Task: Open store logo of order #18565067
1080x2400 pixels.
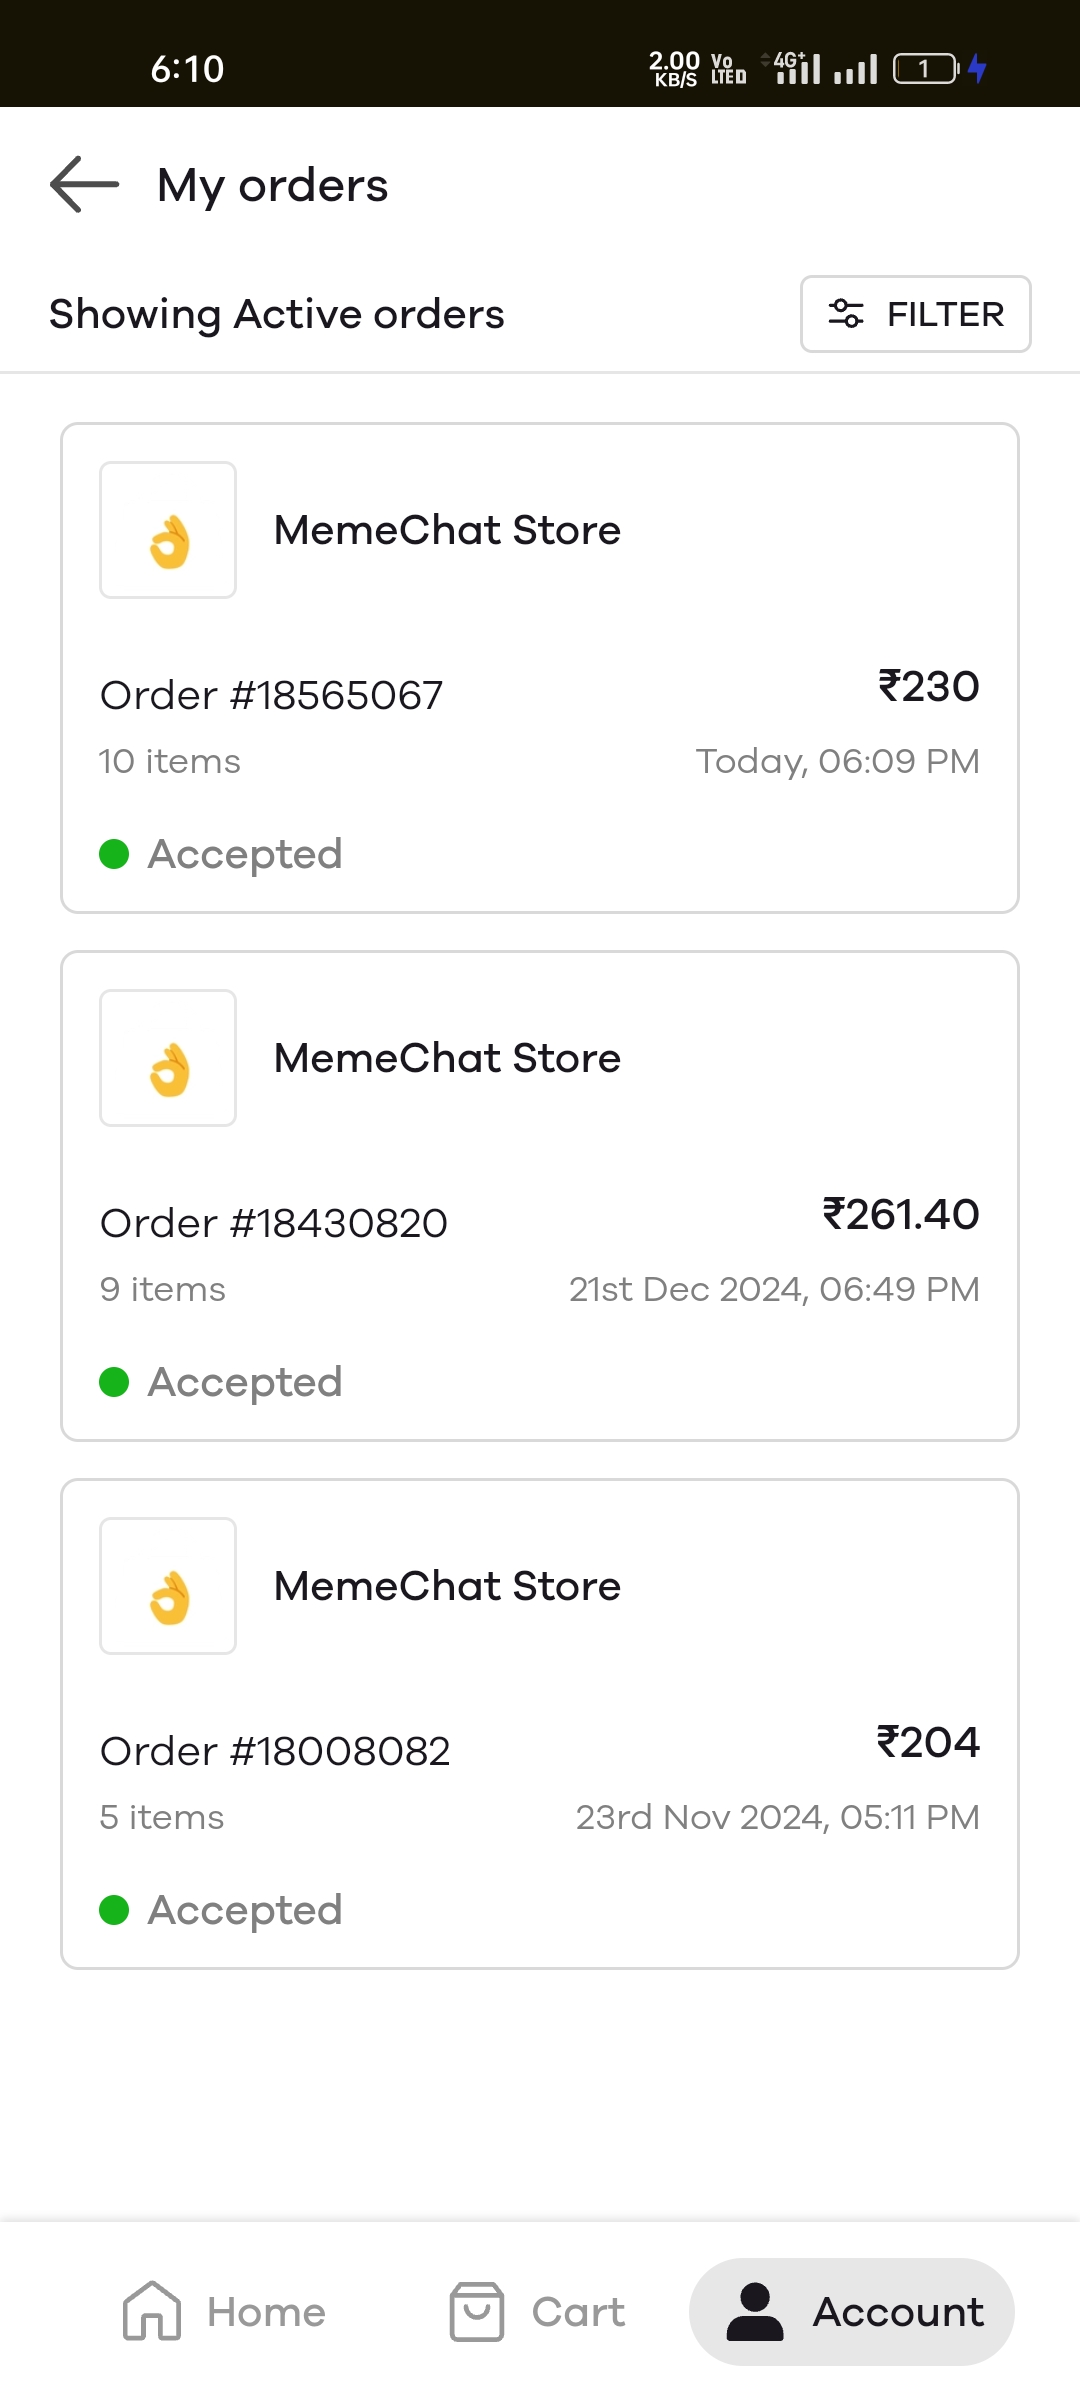Action: (x=168, y=530)
